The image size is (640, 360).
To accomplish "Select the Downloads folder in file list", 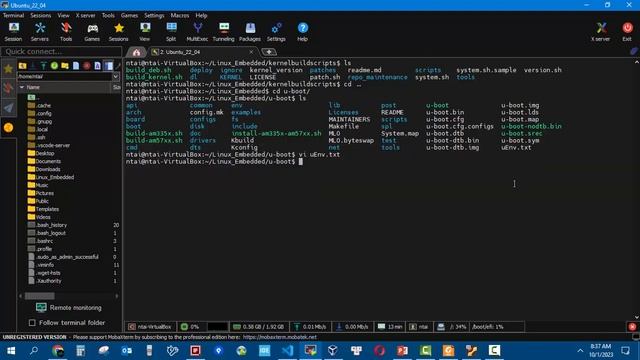I will tap(44, 169).
